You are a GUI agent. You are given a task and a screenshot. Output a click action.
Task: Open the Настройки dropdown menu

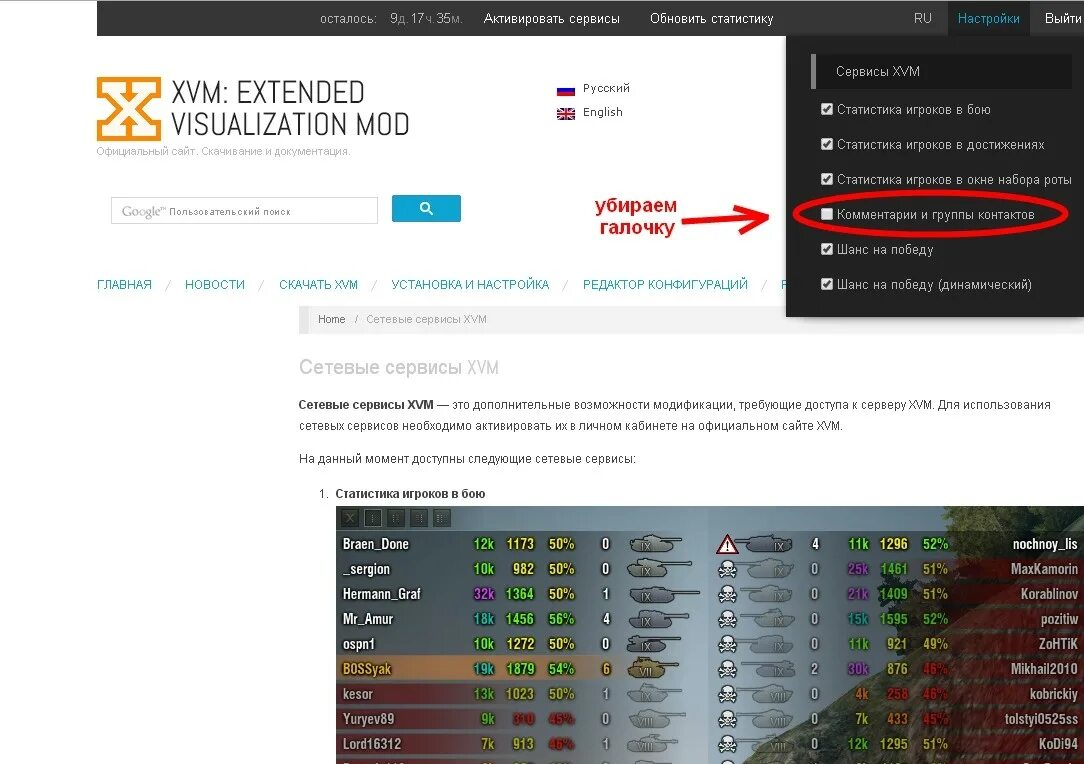[988, 19]
